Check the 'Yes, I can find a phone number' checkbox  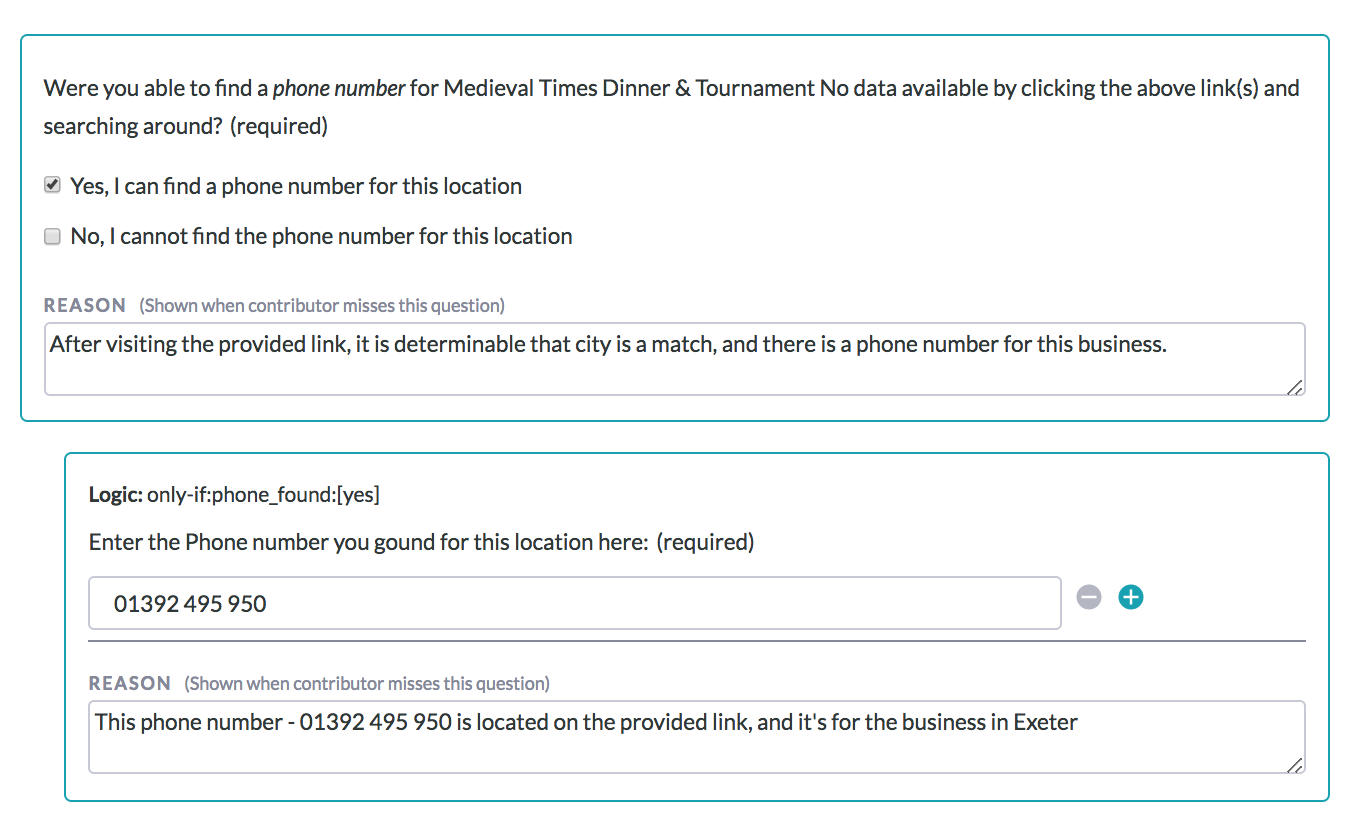(x=52, y=186)
